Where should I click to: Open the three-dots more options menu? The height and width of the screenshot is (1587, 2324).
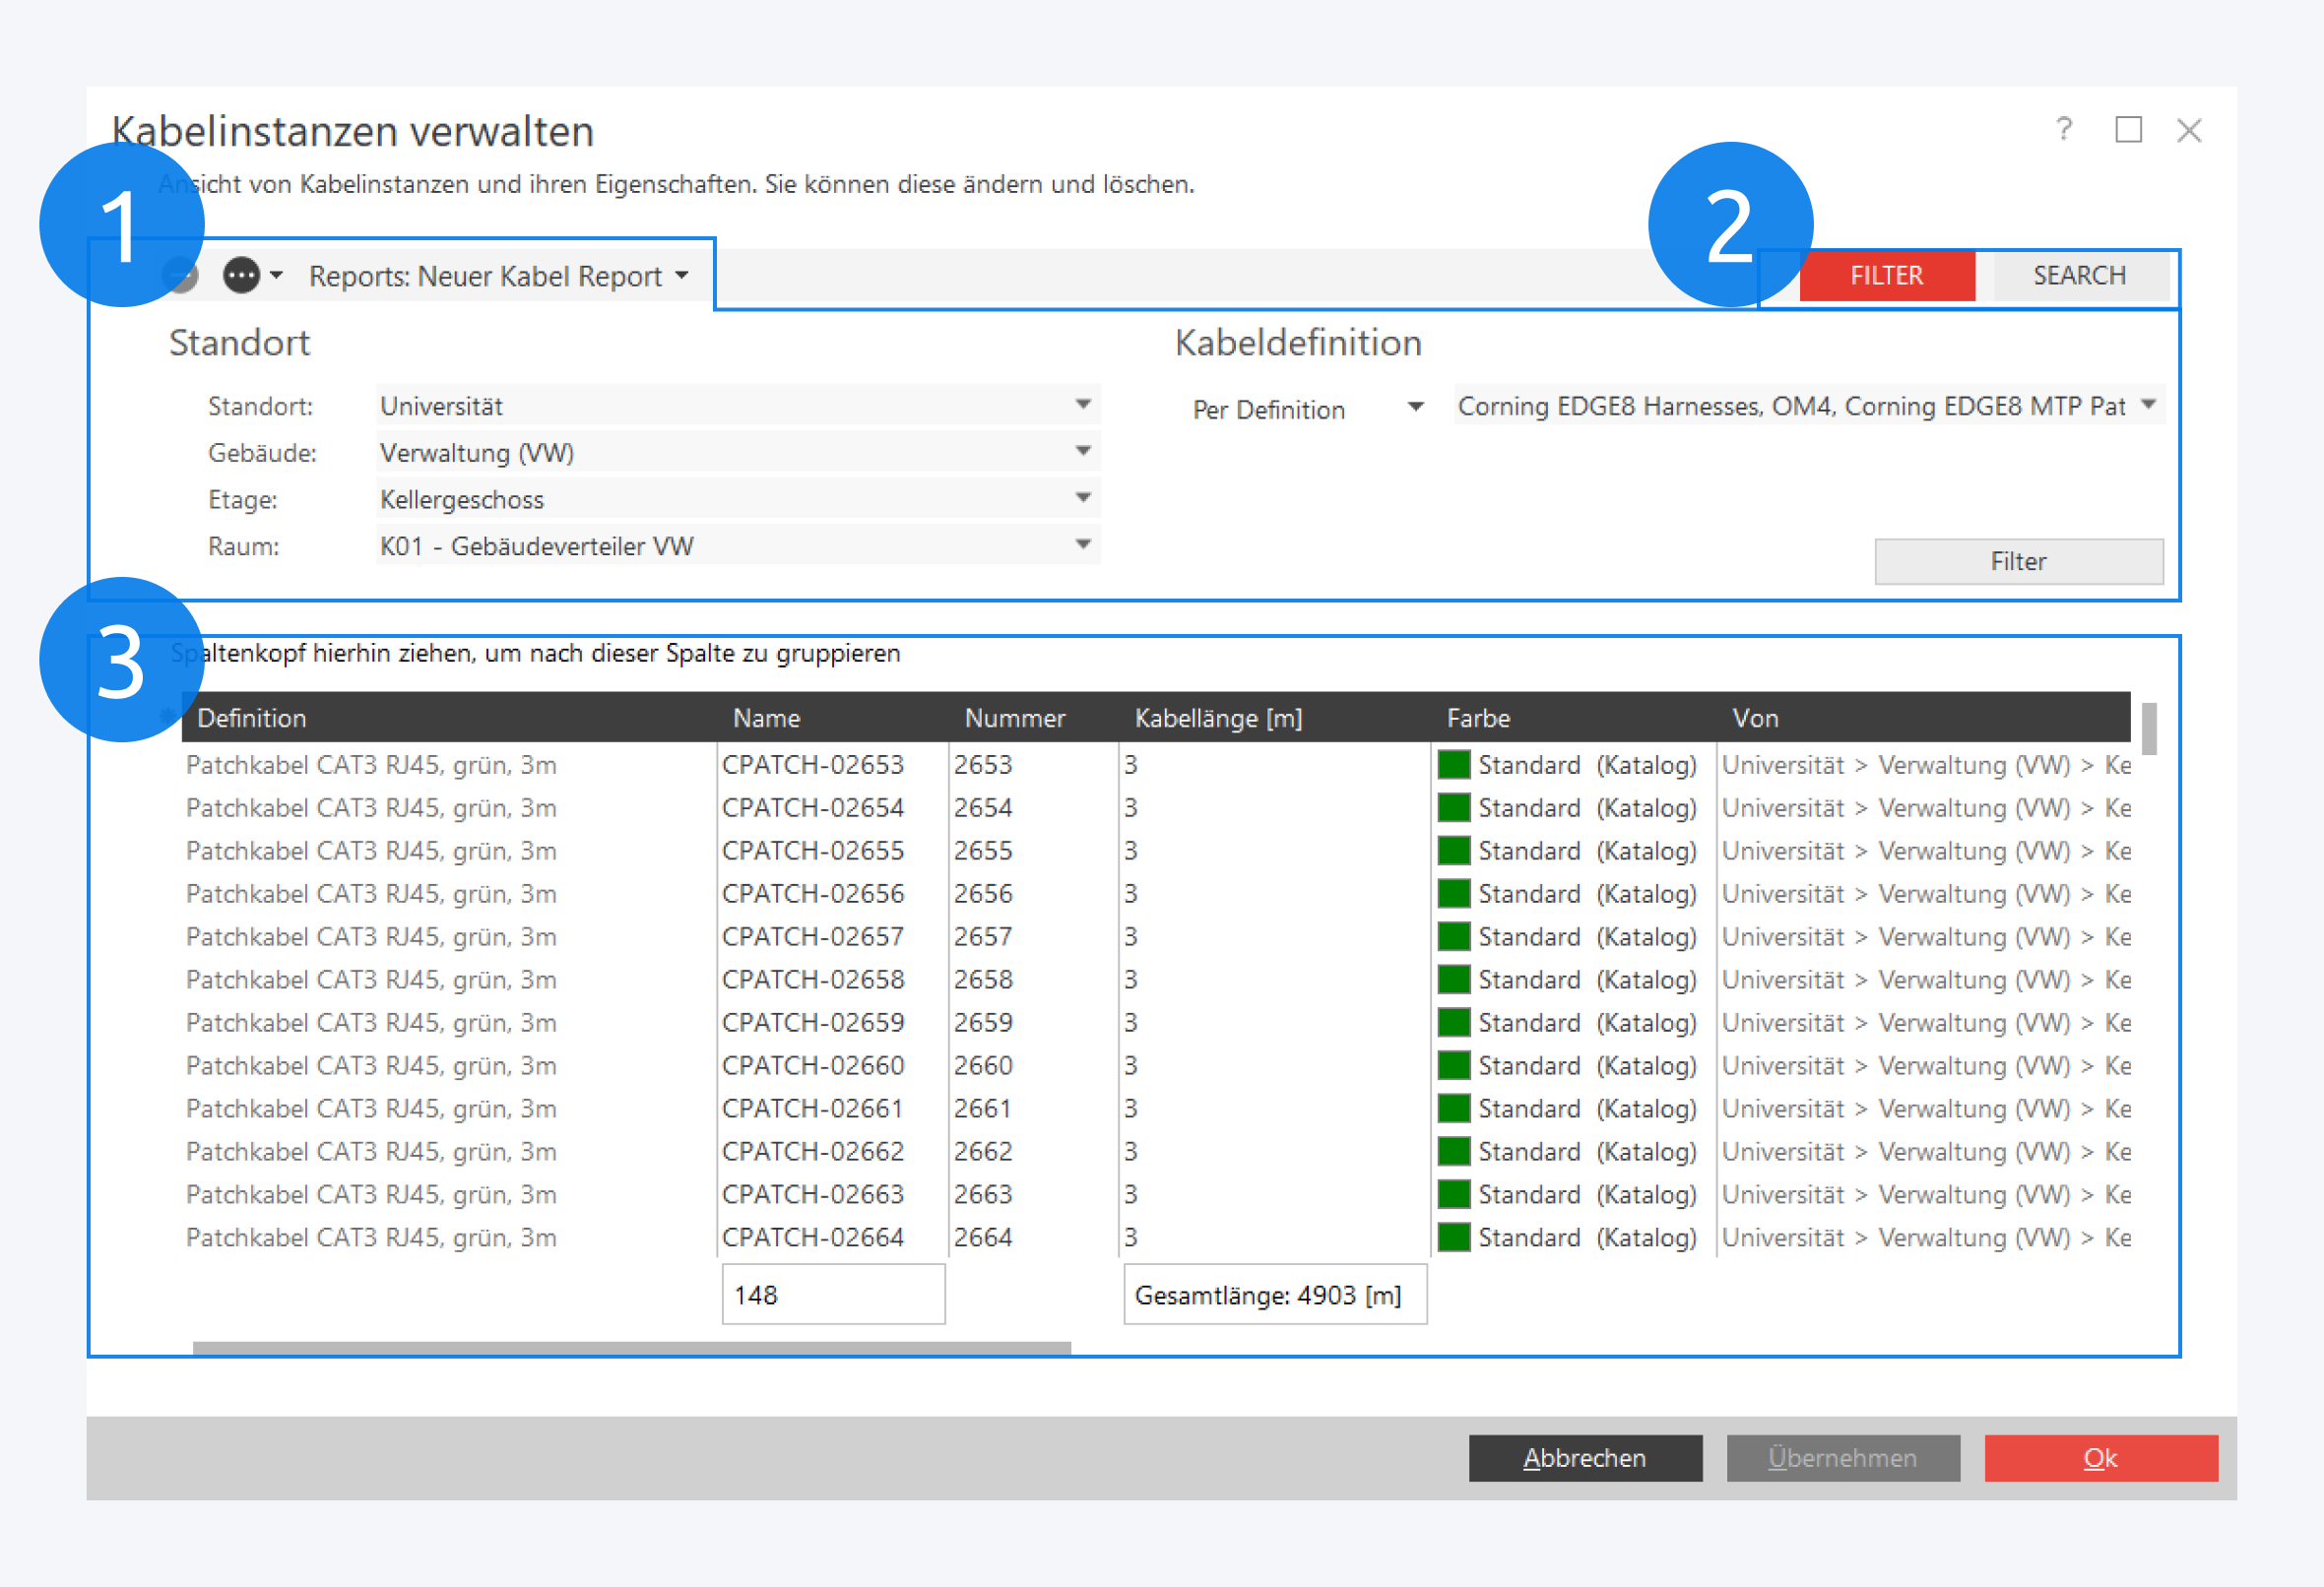[x=242, y=275]
